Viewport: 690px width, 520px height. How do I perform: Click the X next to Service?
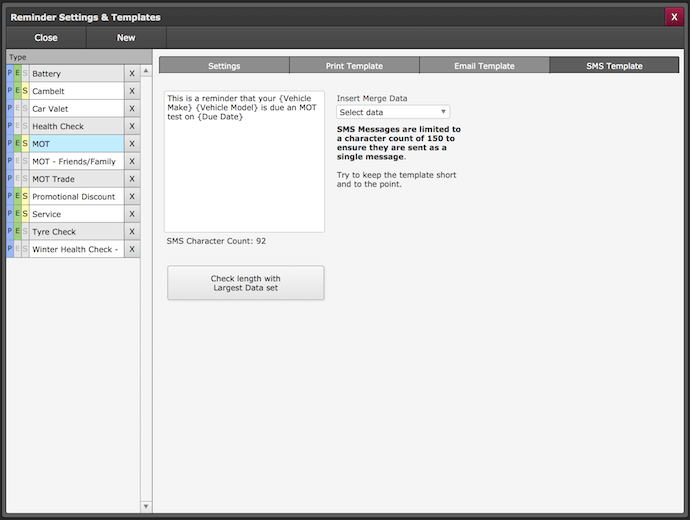[x=131, y=214]
